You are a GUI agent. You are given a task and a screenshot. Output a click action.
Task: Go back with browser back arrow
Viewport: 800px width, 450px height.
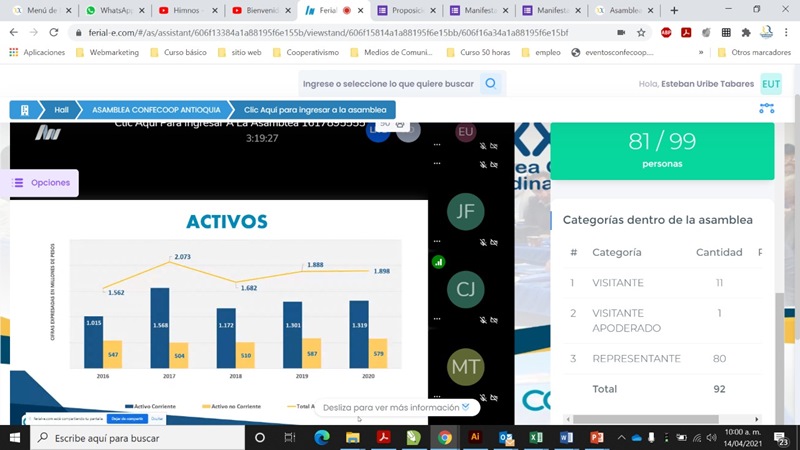pos(14,33)
